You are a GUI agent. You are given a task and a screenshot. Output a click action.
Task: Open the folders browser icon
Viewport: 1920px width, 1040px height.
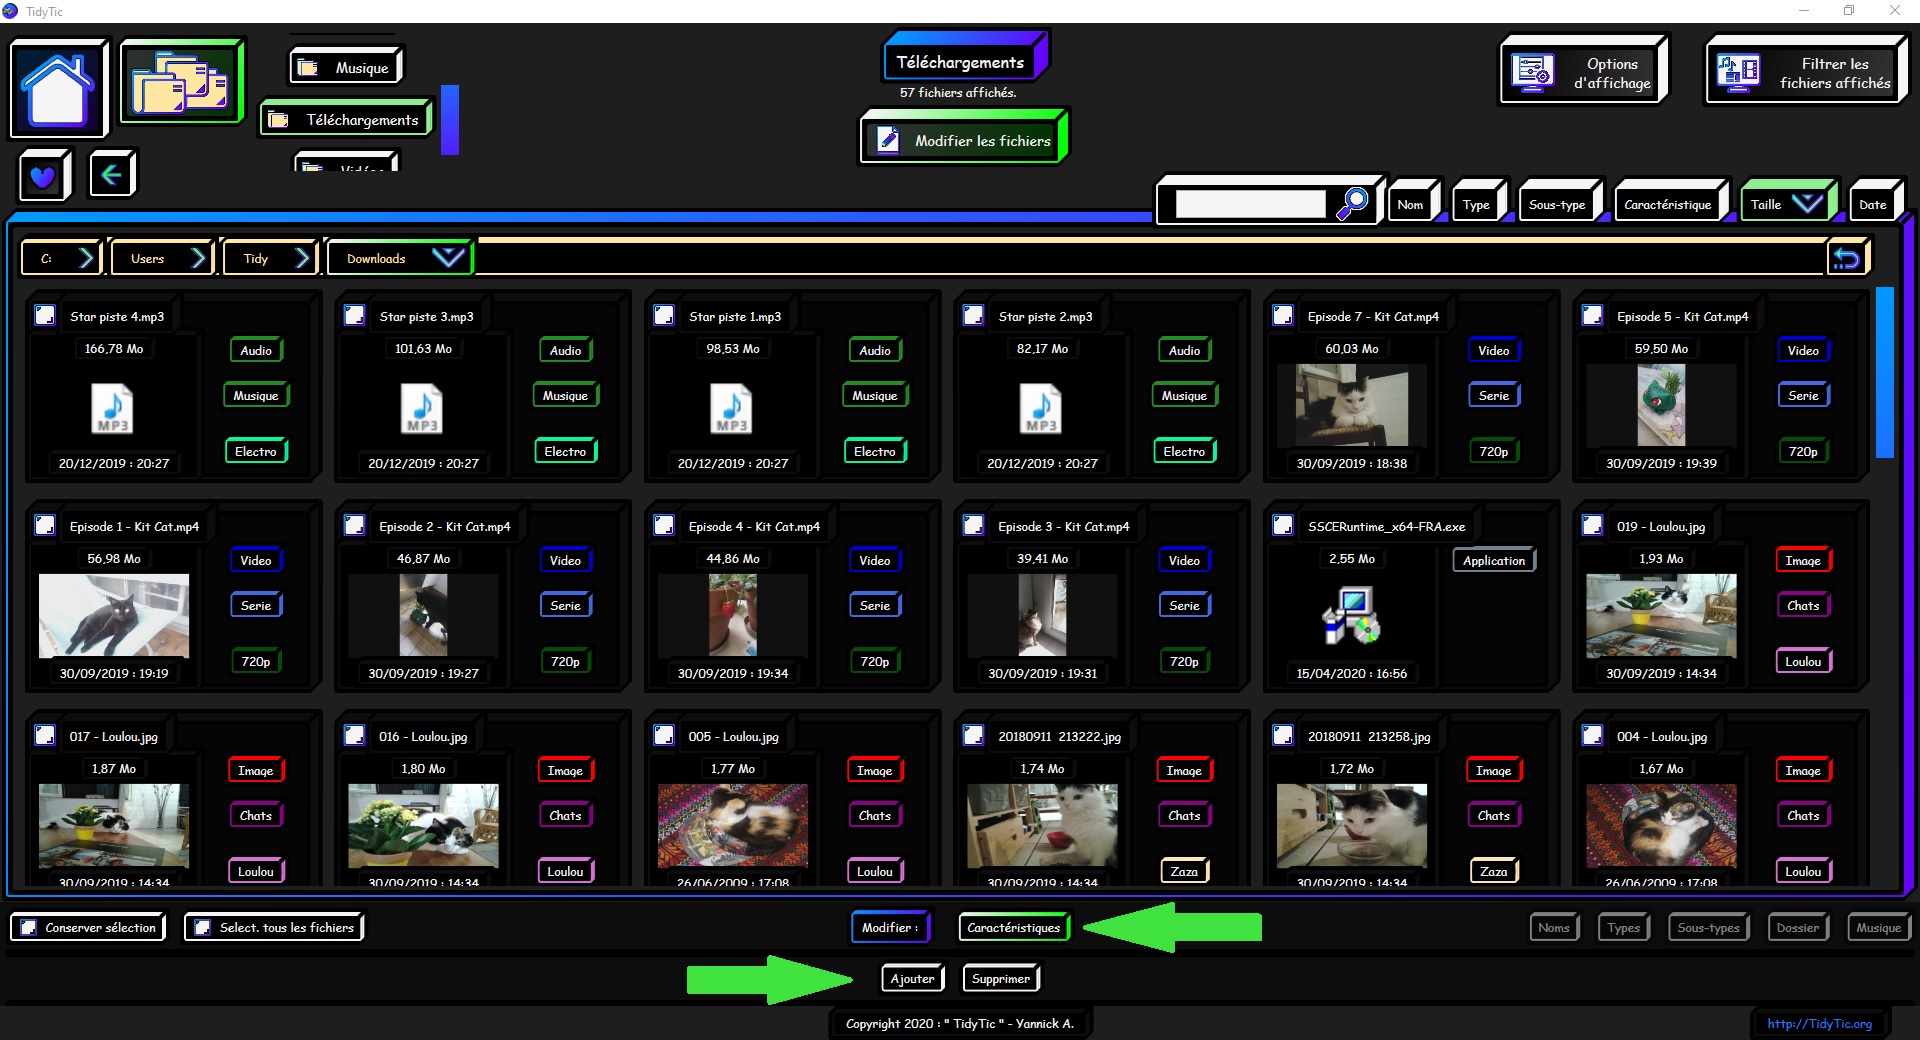(x=182, y=82)
